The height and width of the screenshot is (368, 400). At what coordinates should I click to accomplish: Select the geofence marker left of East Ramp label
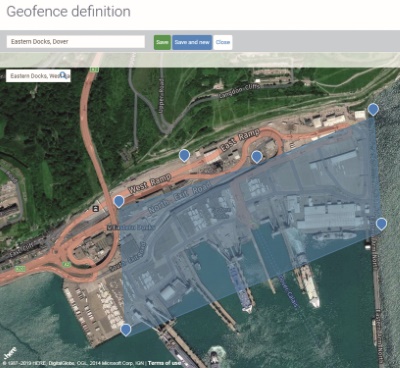click(184, 155)
